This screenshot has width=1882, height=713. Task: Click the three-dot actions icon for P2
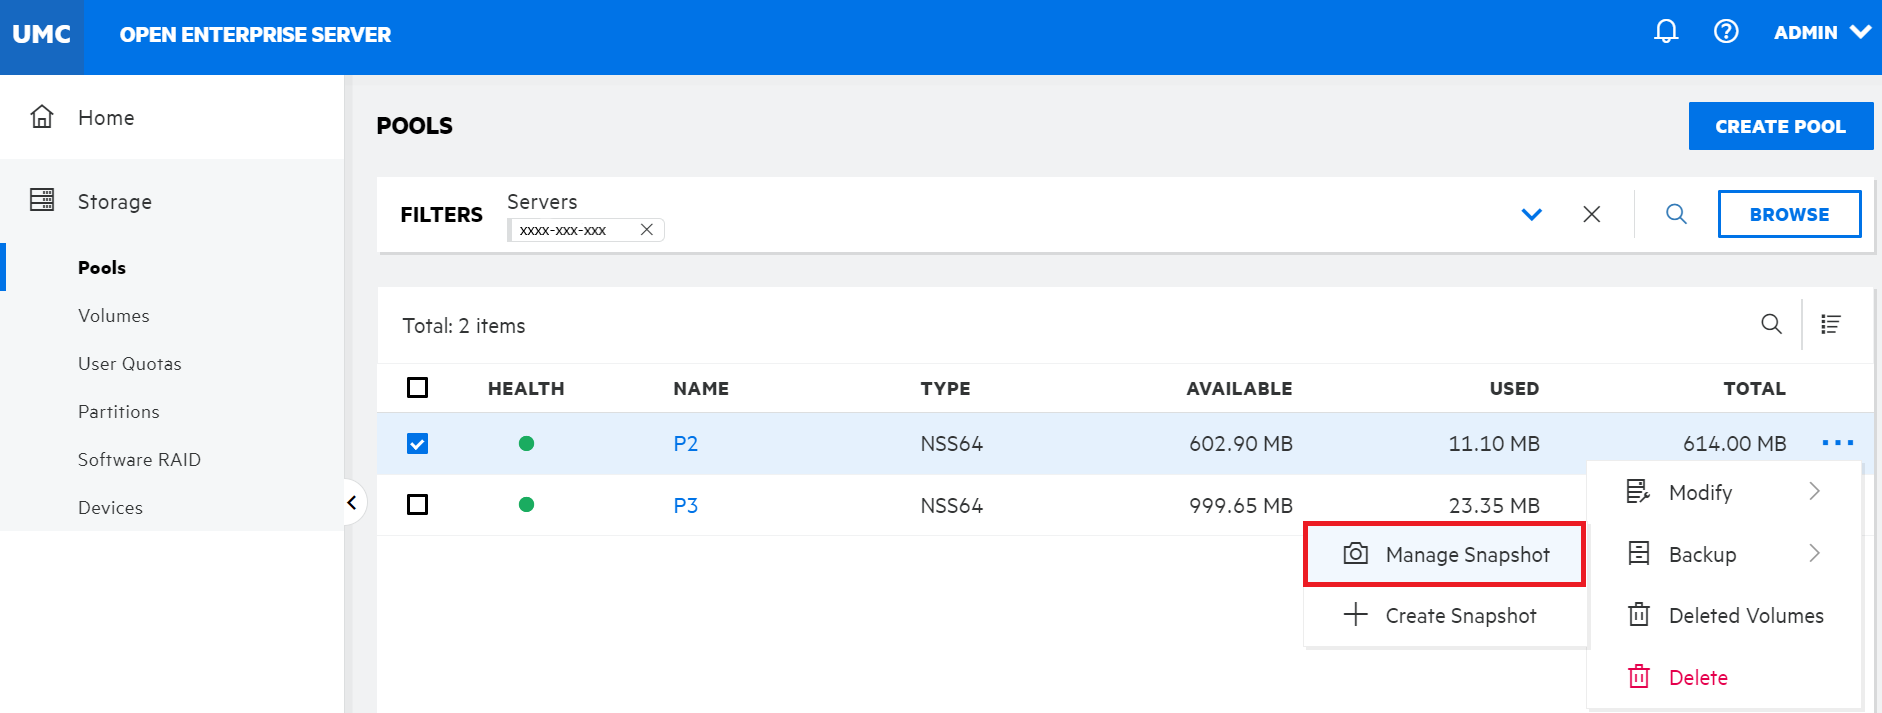1837,442
